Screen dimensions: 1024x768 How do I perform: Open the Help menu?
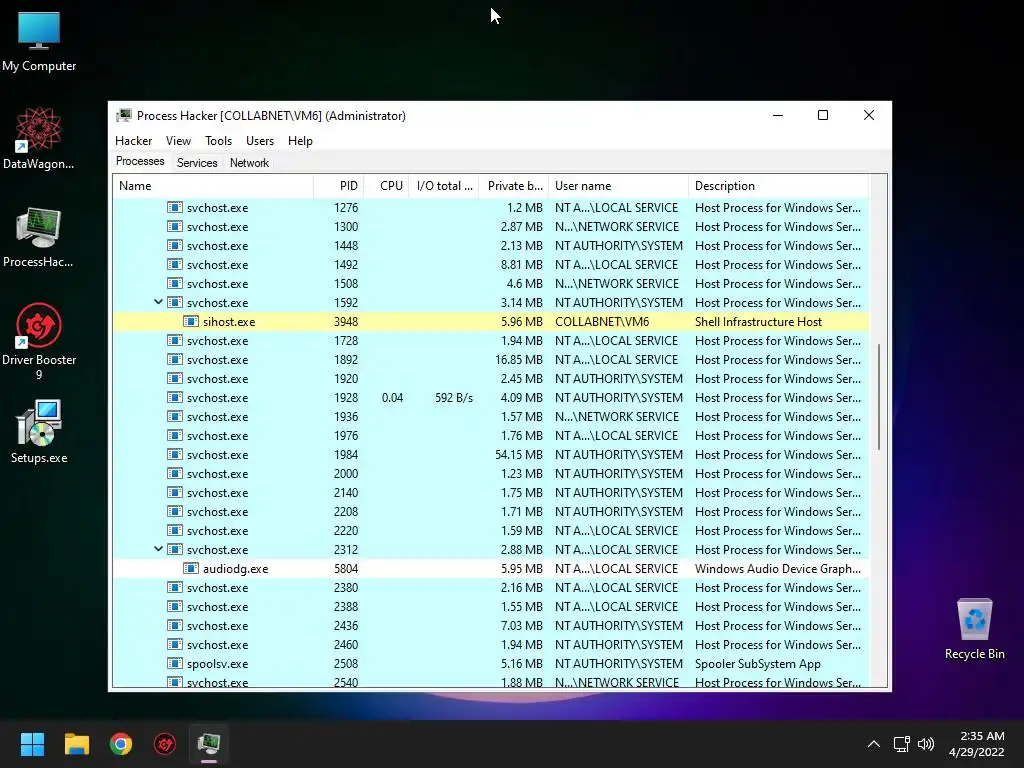point(300,140)
